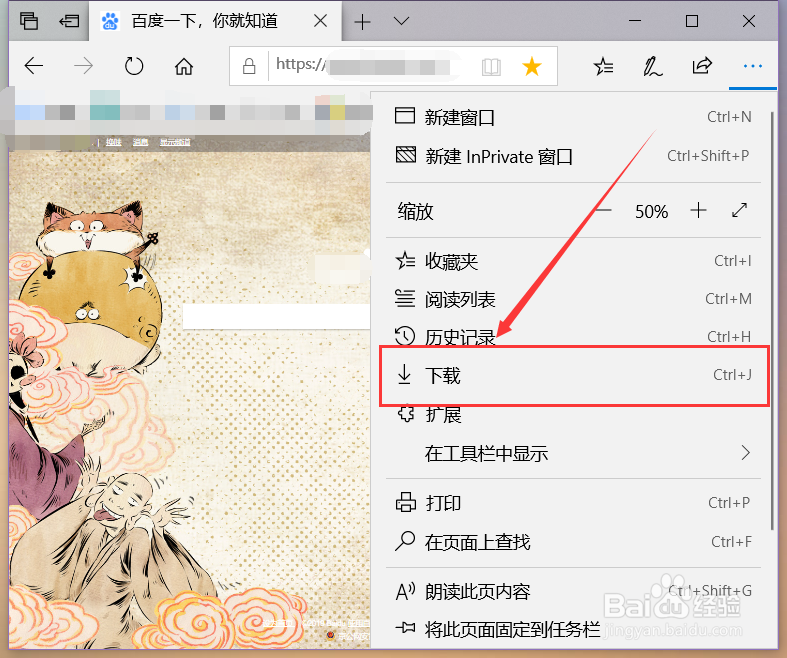
Task: Open the favorites hub icon in toolbar
Action: point(603,66)
